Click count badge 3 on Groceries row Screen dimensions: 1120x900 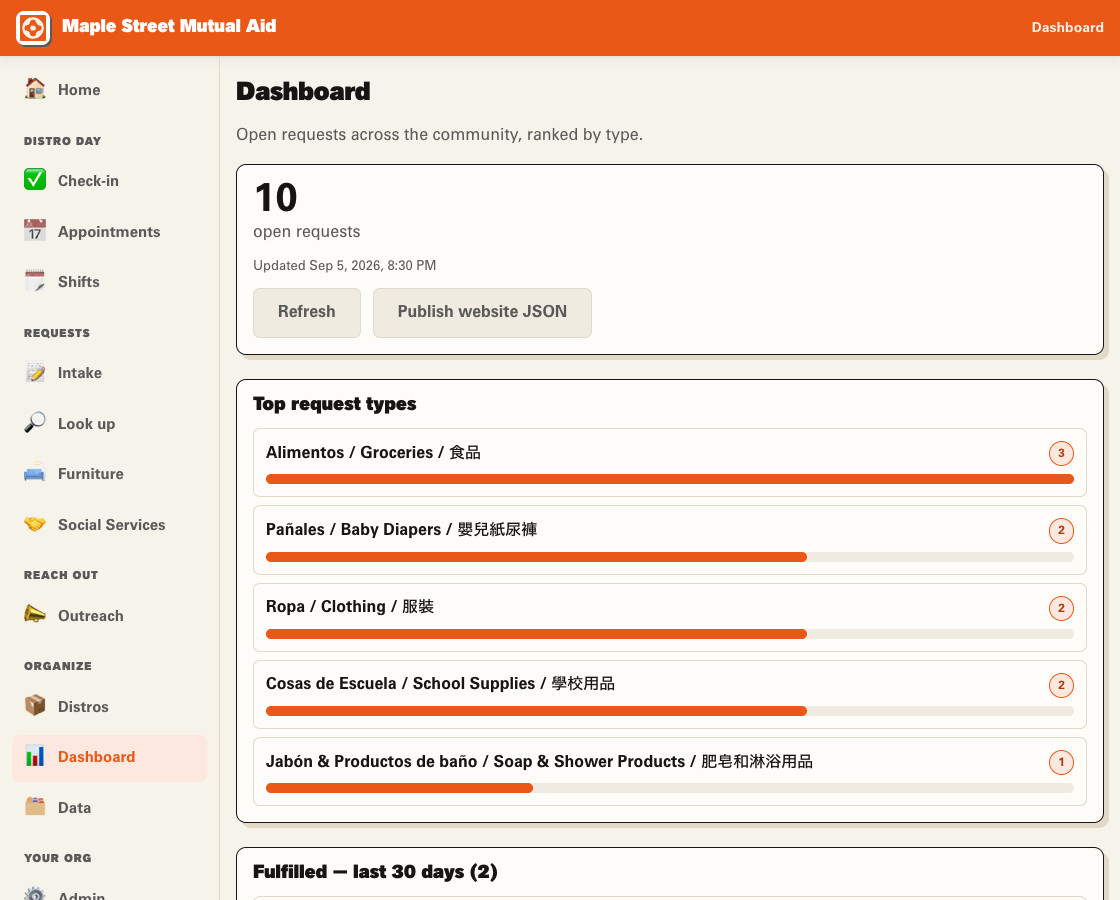1061,453
